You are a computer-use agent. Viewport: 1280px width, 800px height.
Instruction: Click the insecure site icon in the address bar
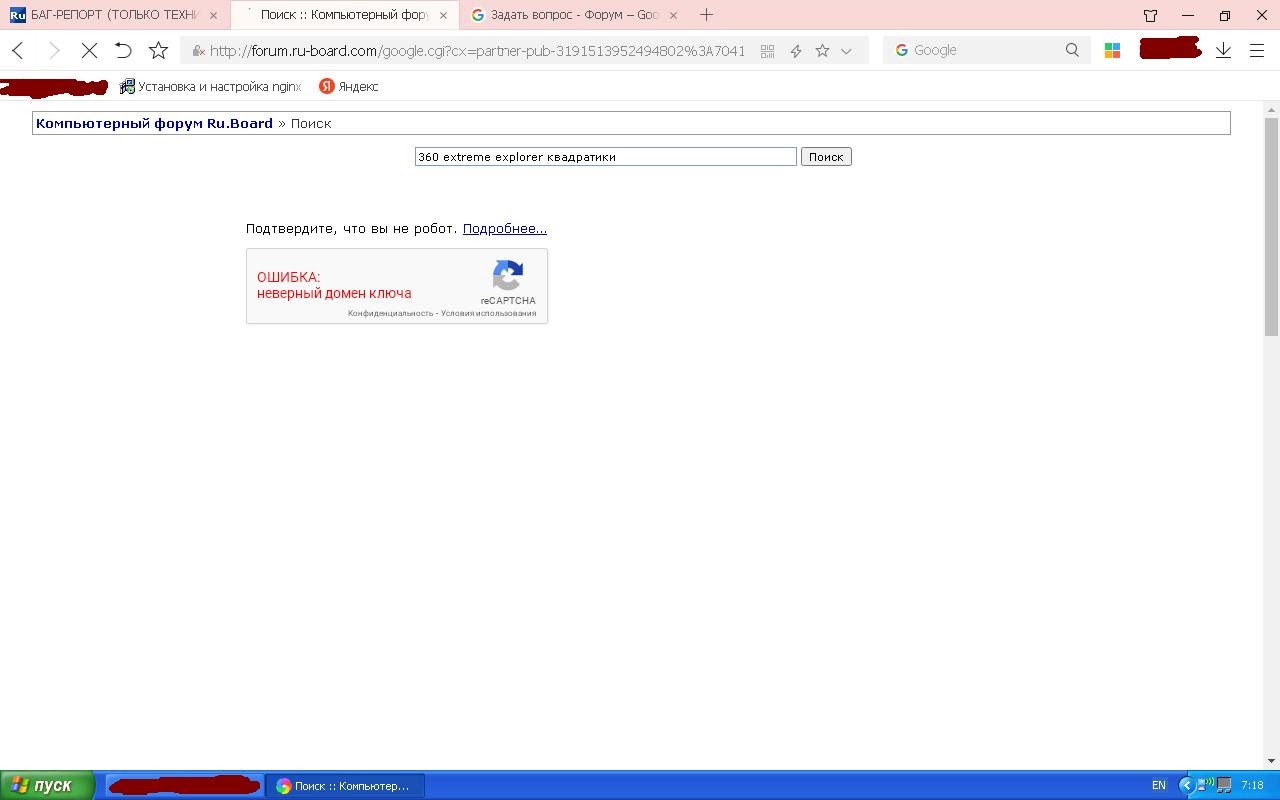198,51
